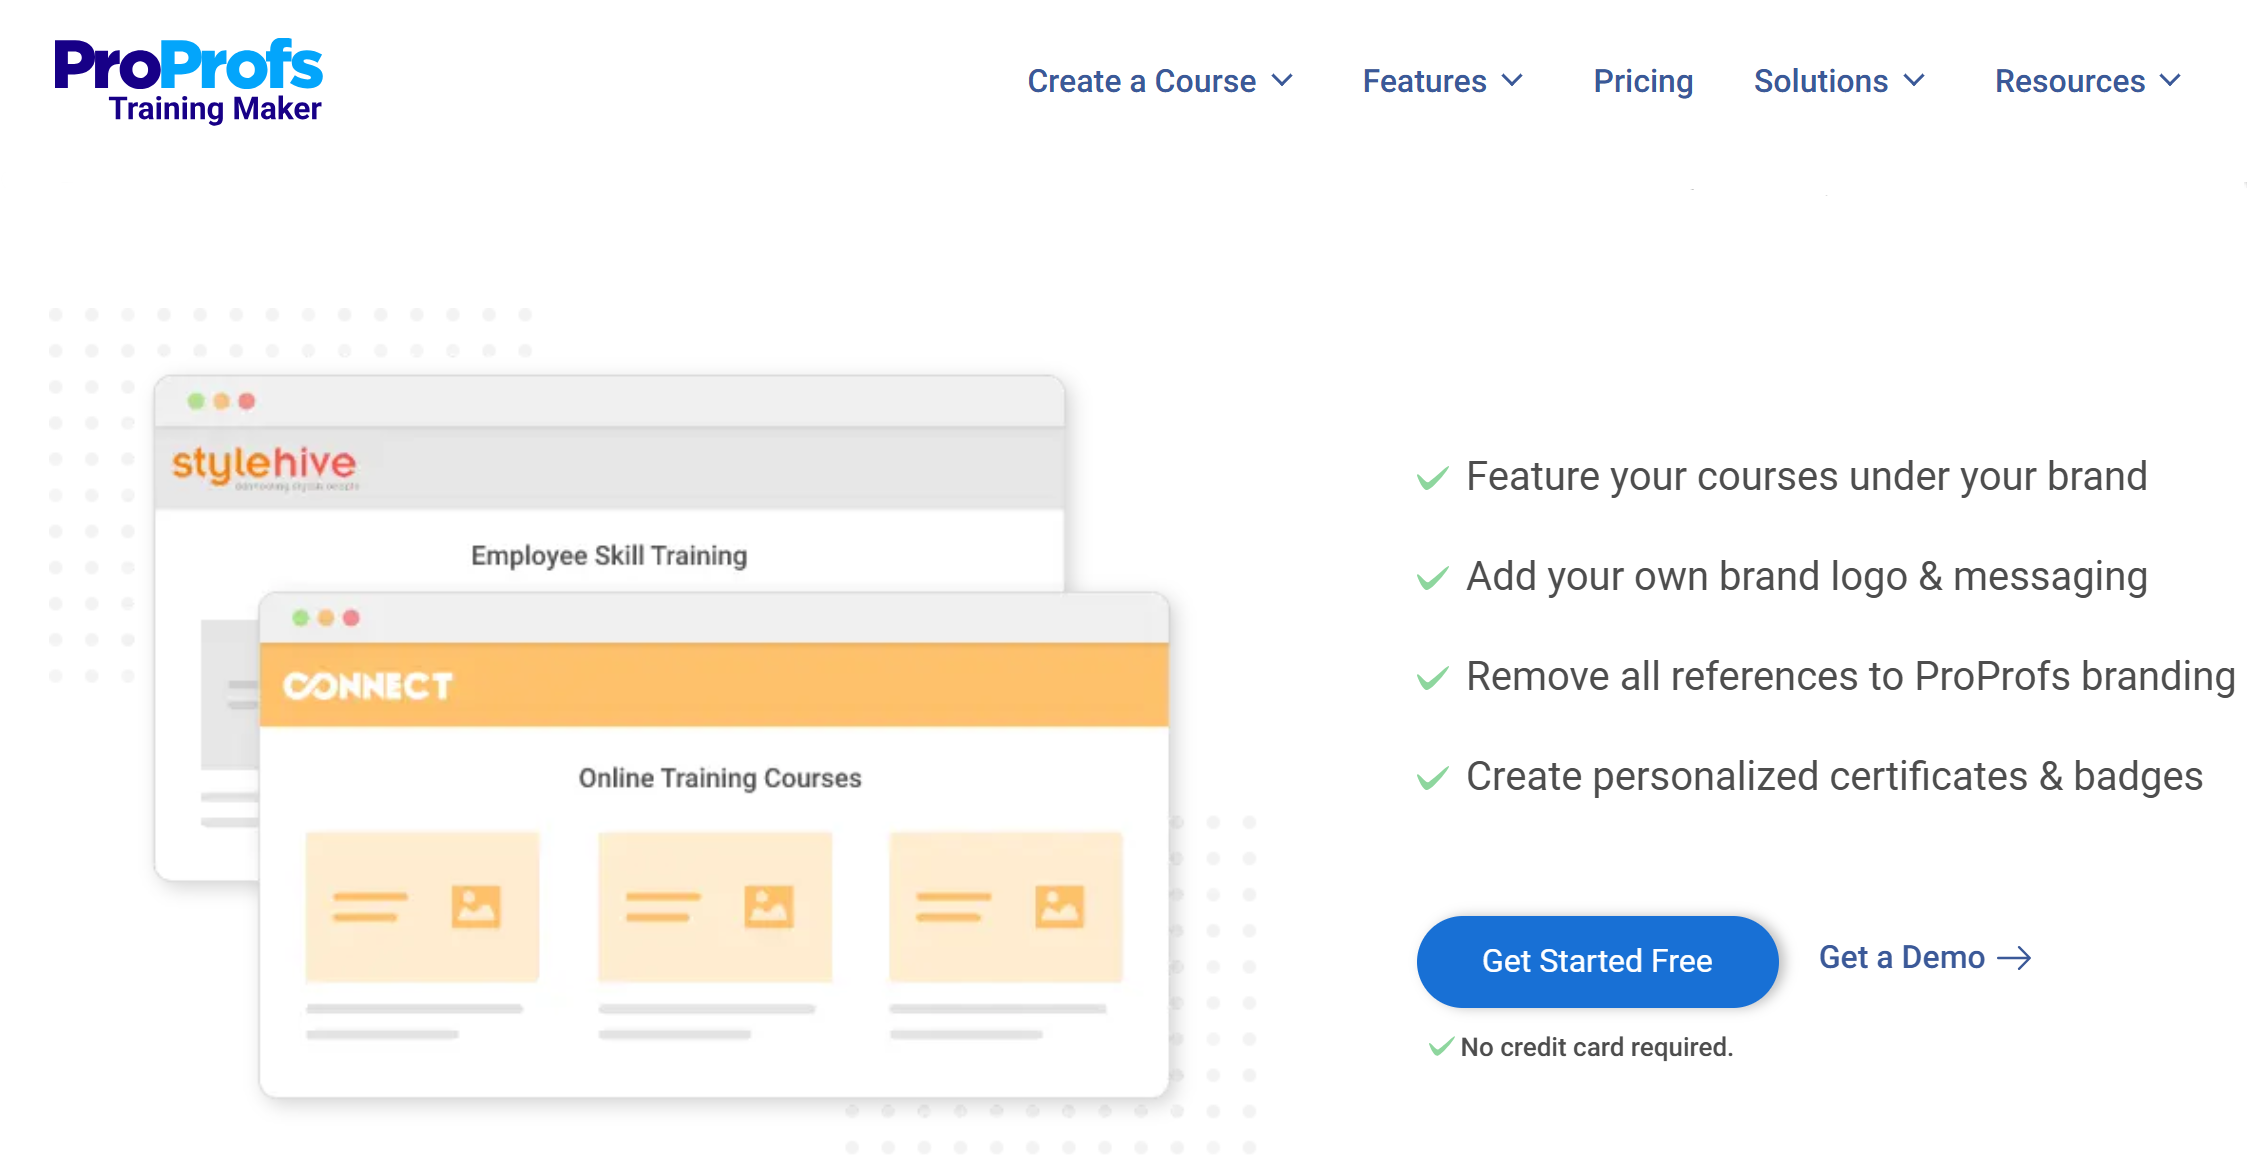Viewport: 2247px width, 1159px height.
Task: Click the green dot in the stylehive window
Action: 196,401
